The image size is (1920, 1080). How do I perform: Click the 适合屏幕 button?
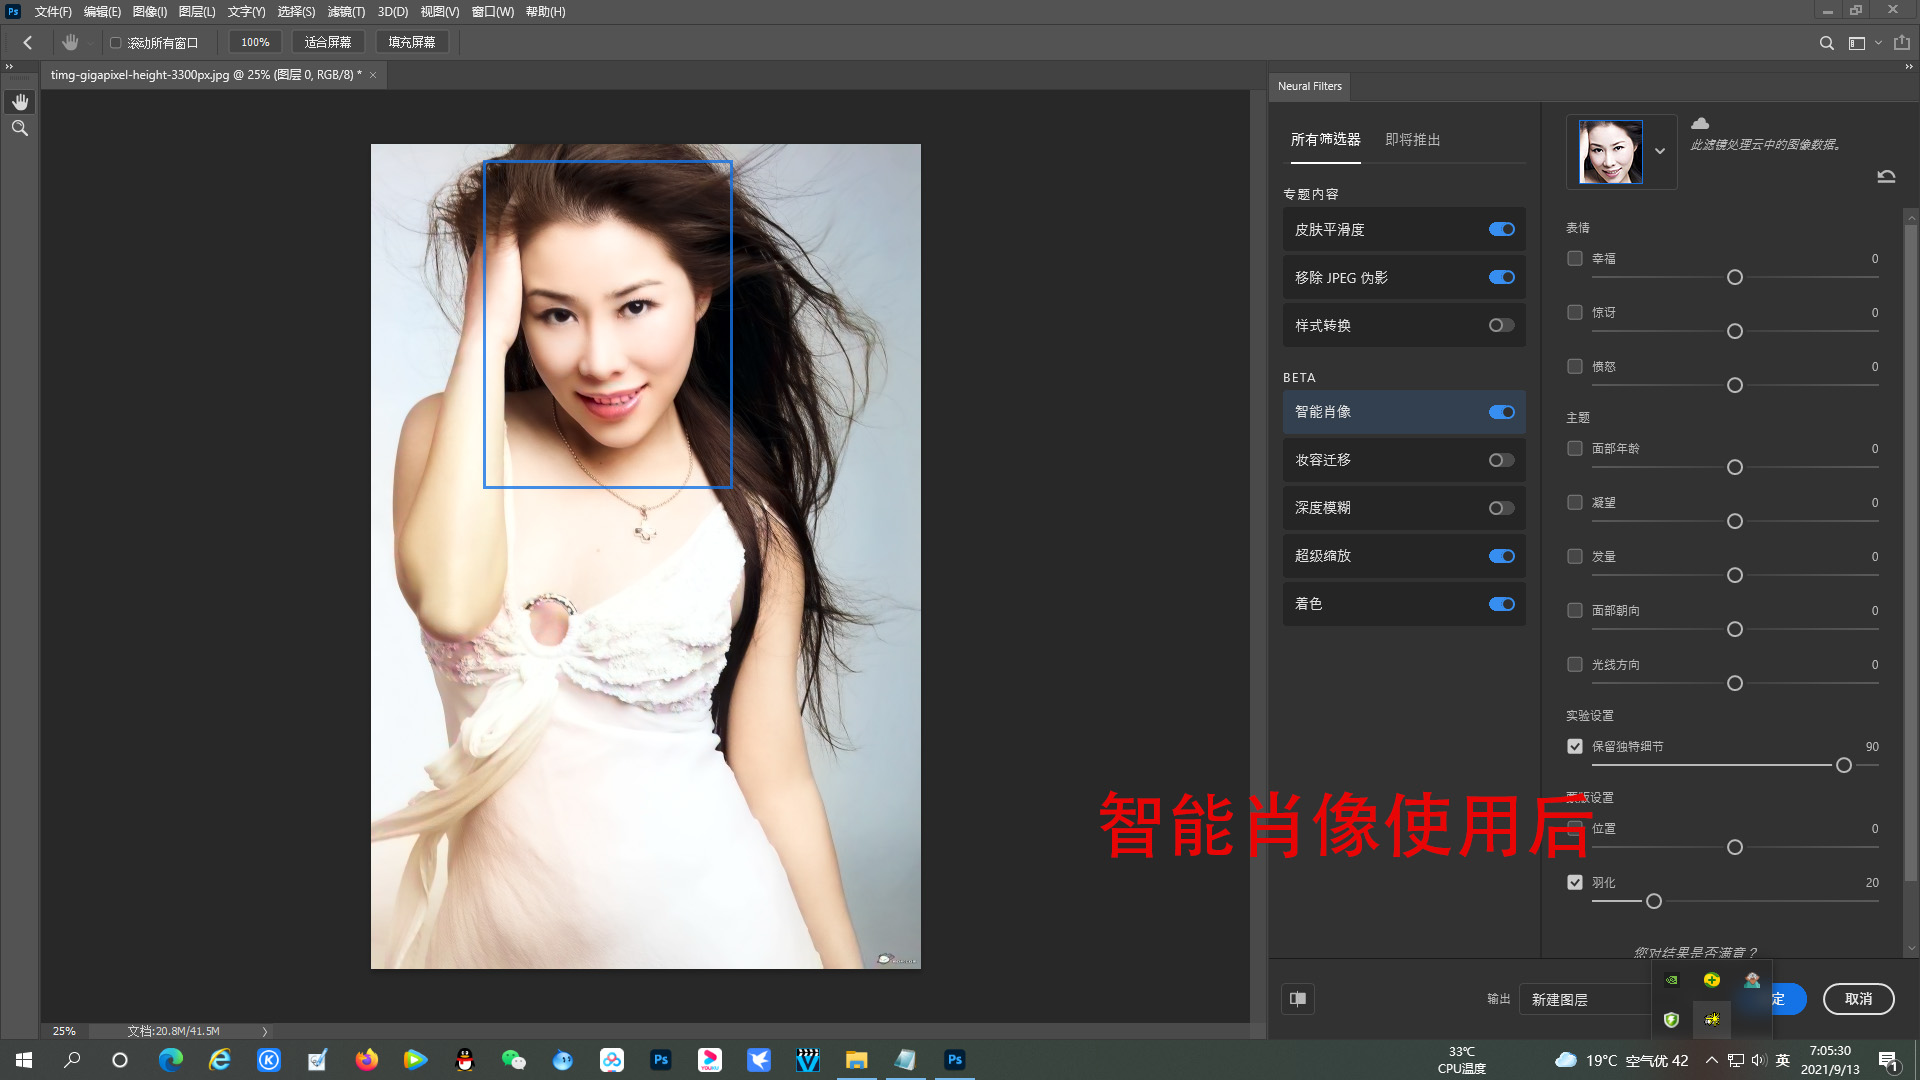tap(328, 42)
